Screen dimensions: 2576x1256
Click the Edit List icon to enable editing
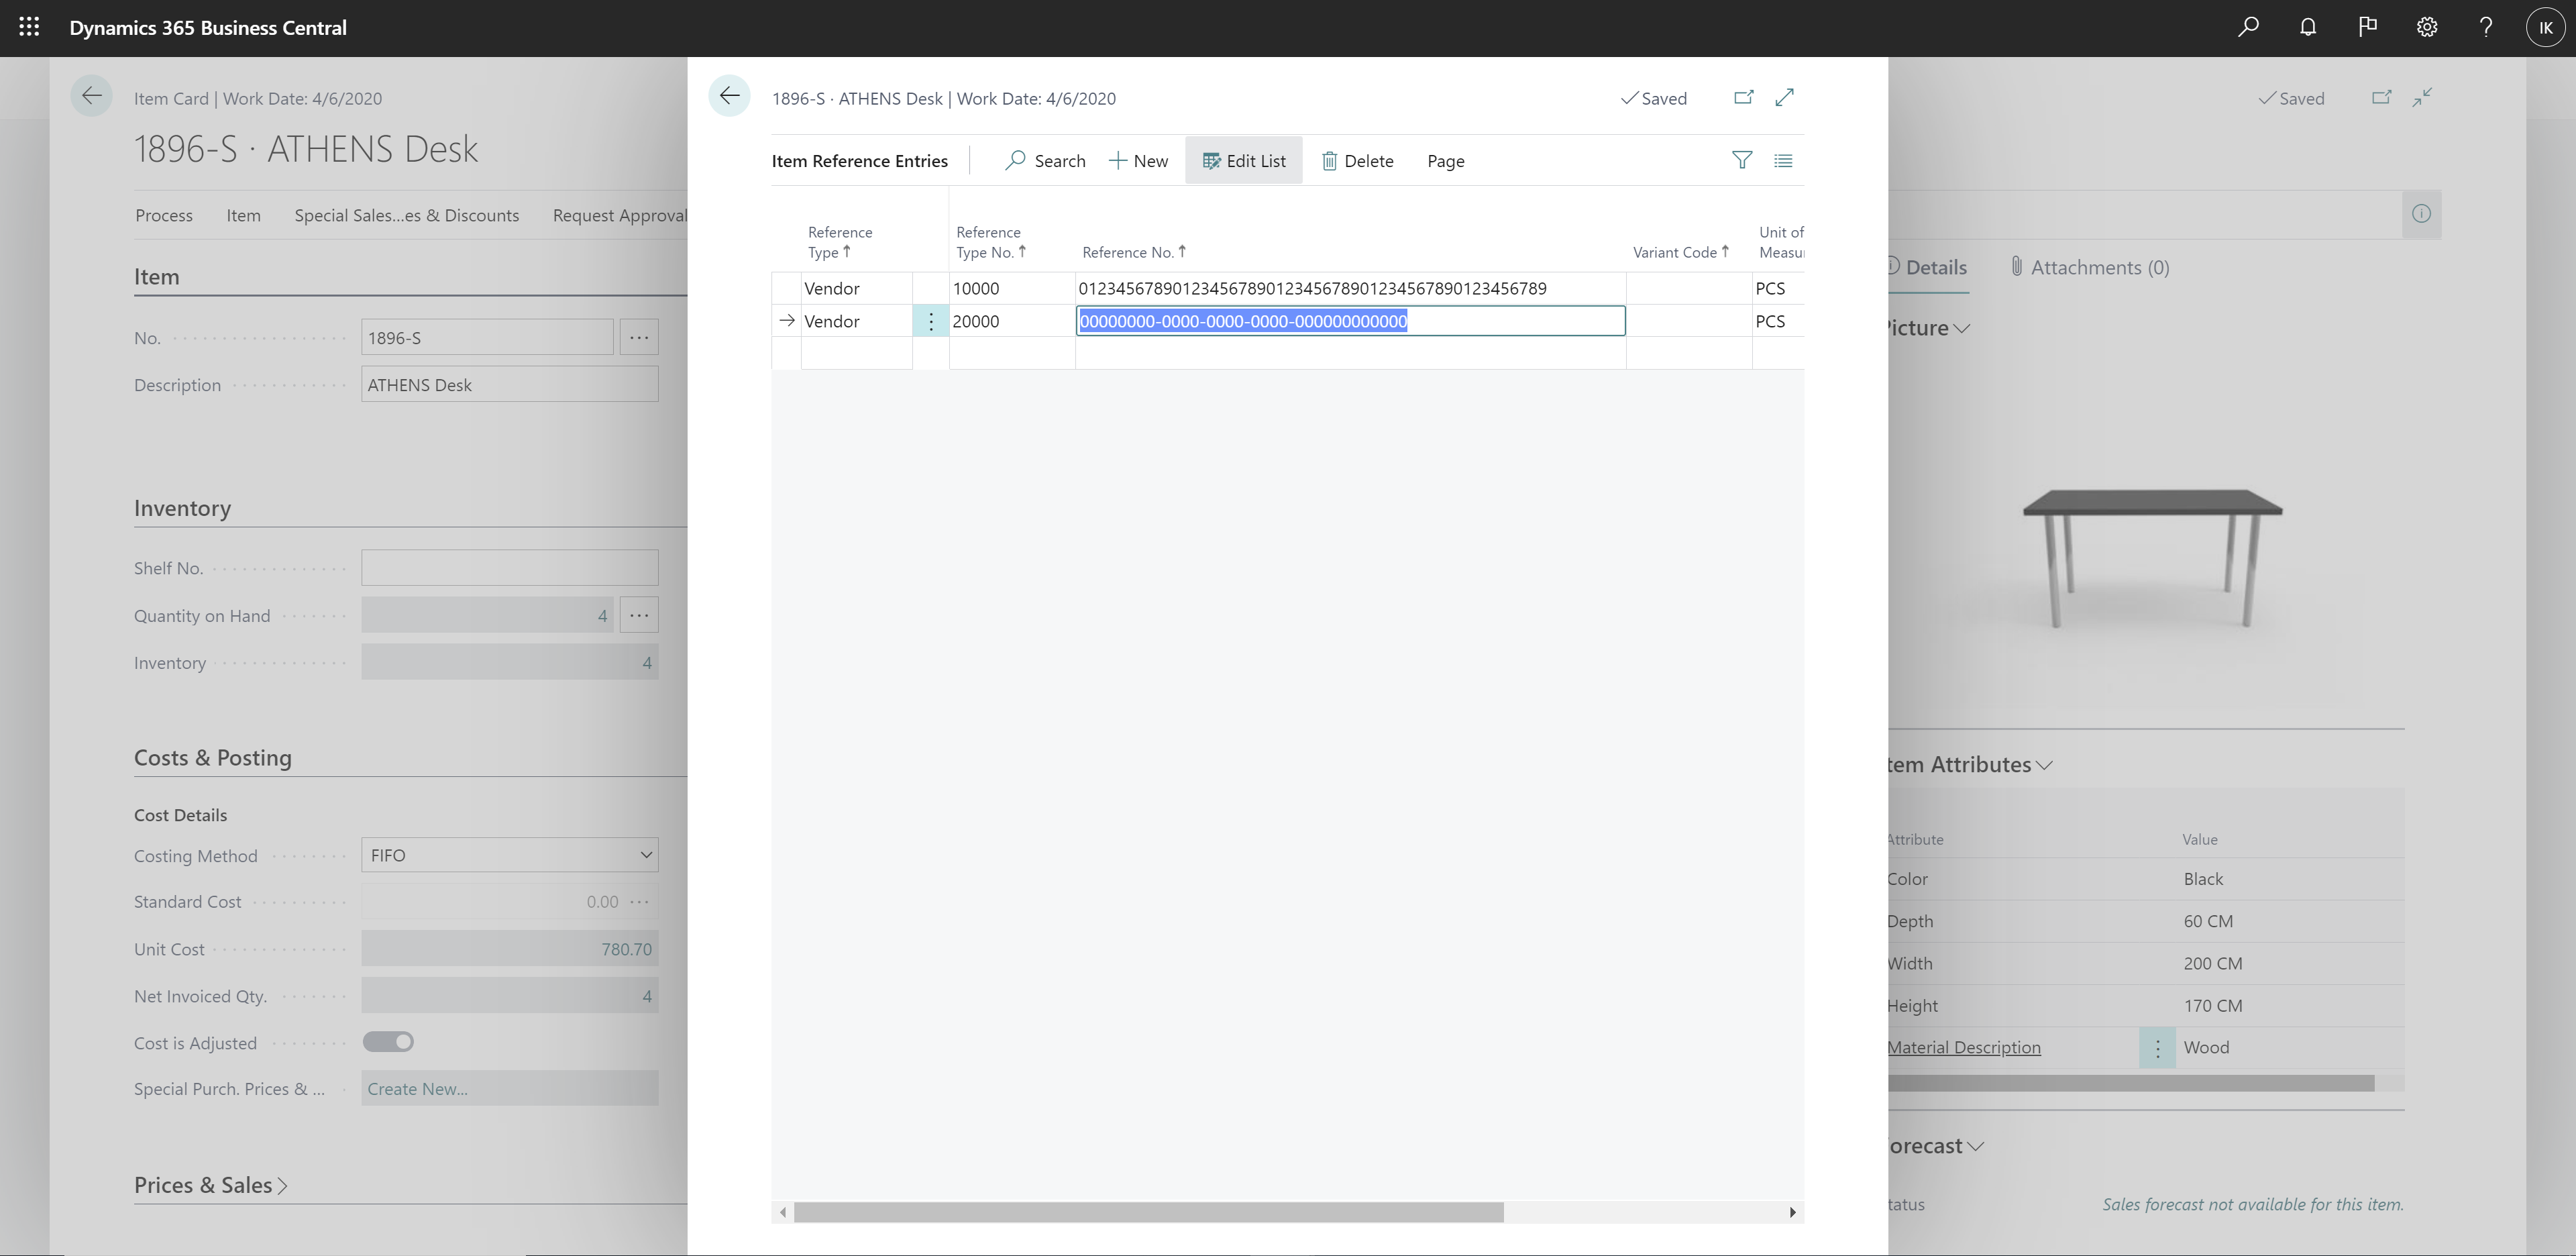pyautogui.click(x=1244, y=160)
